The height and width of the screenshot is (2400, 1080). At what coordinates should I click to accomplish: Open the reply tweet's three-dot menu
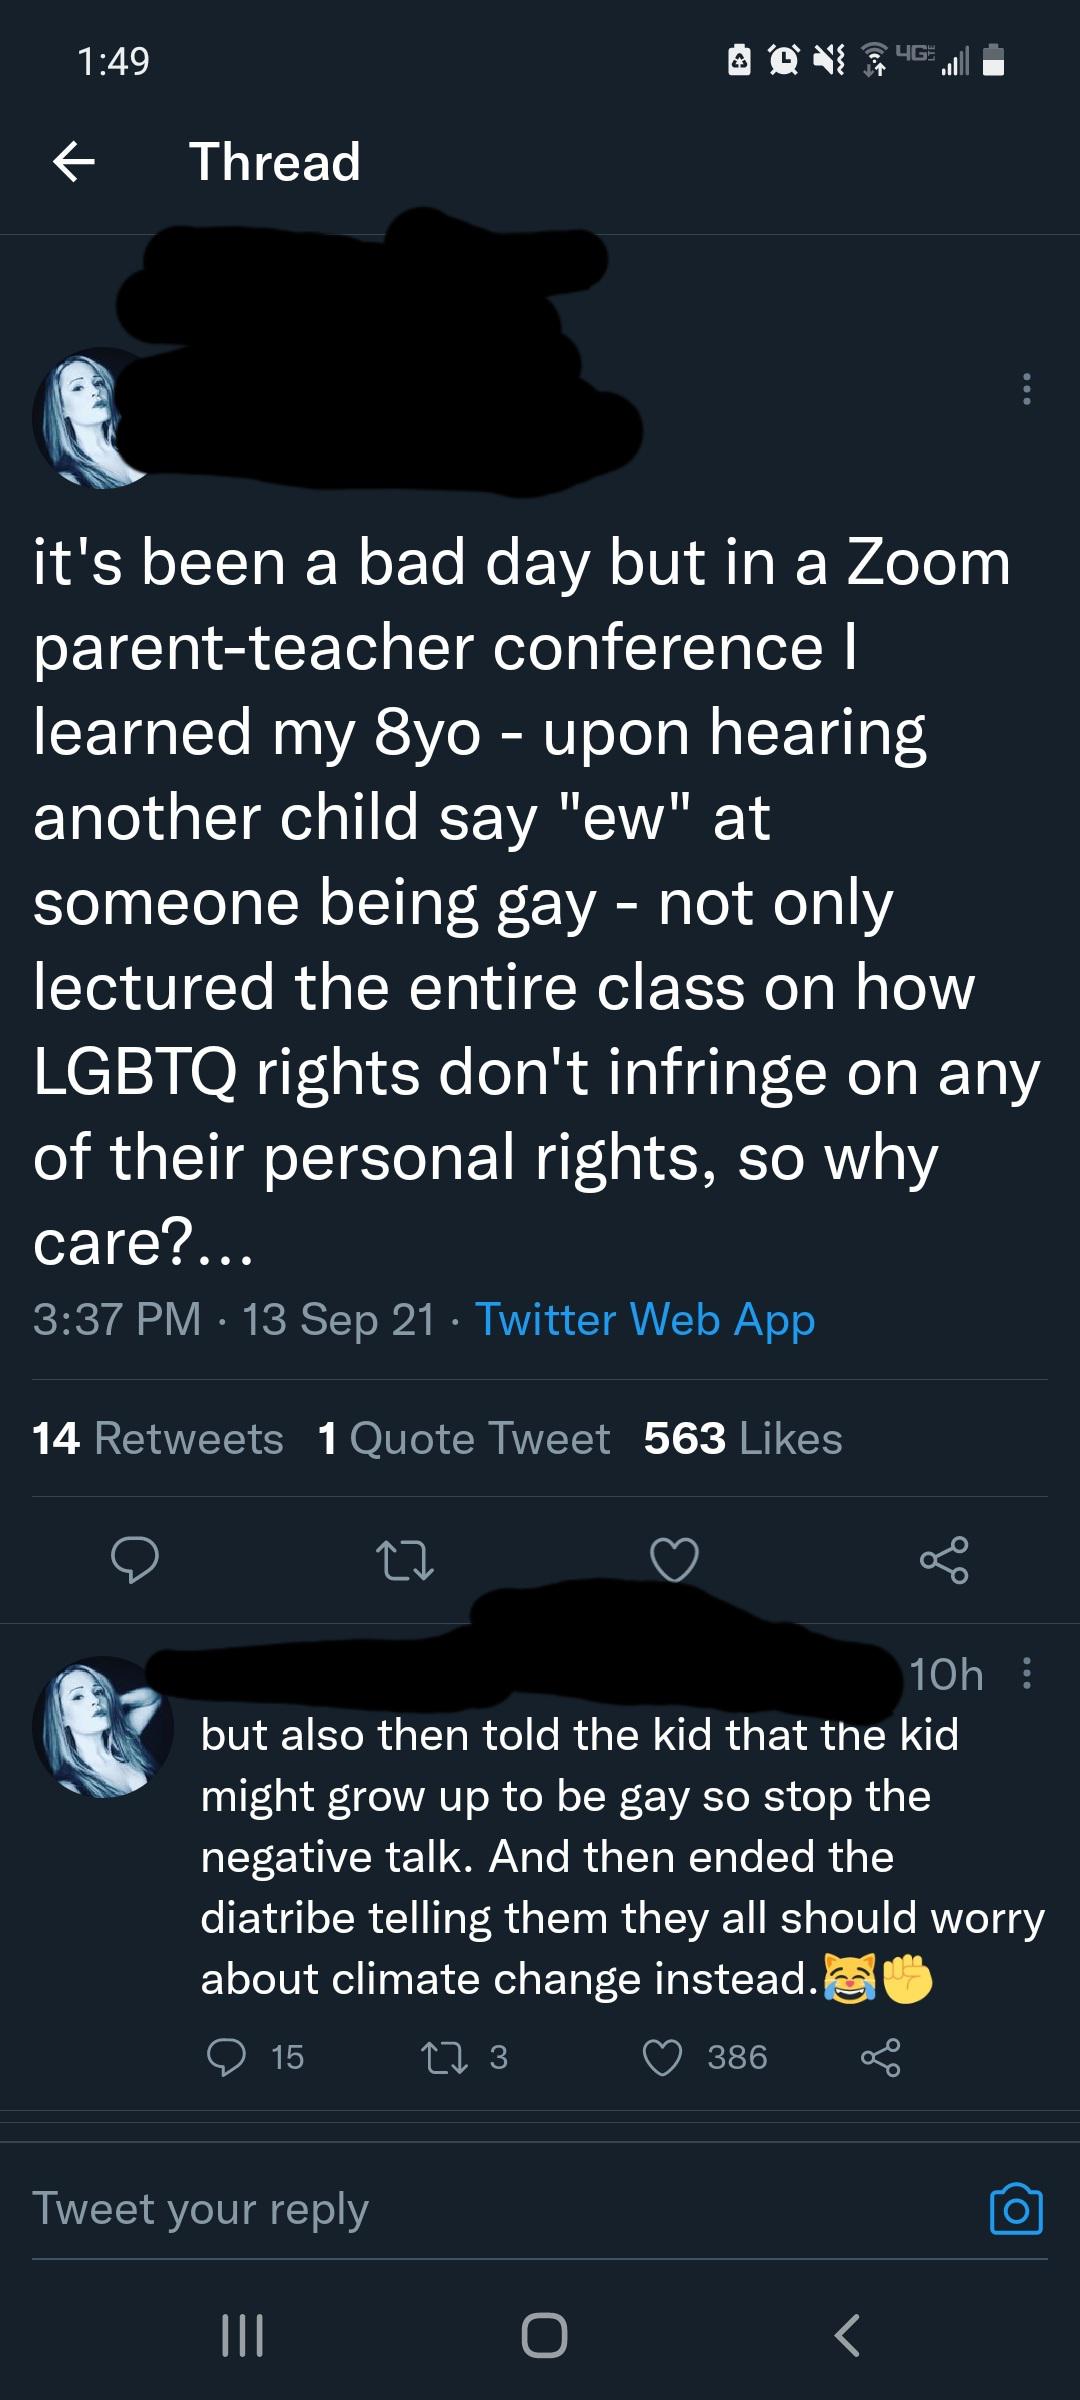point(1026,1673)
